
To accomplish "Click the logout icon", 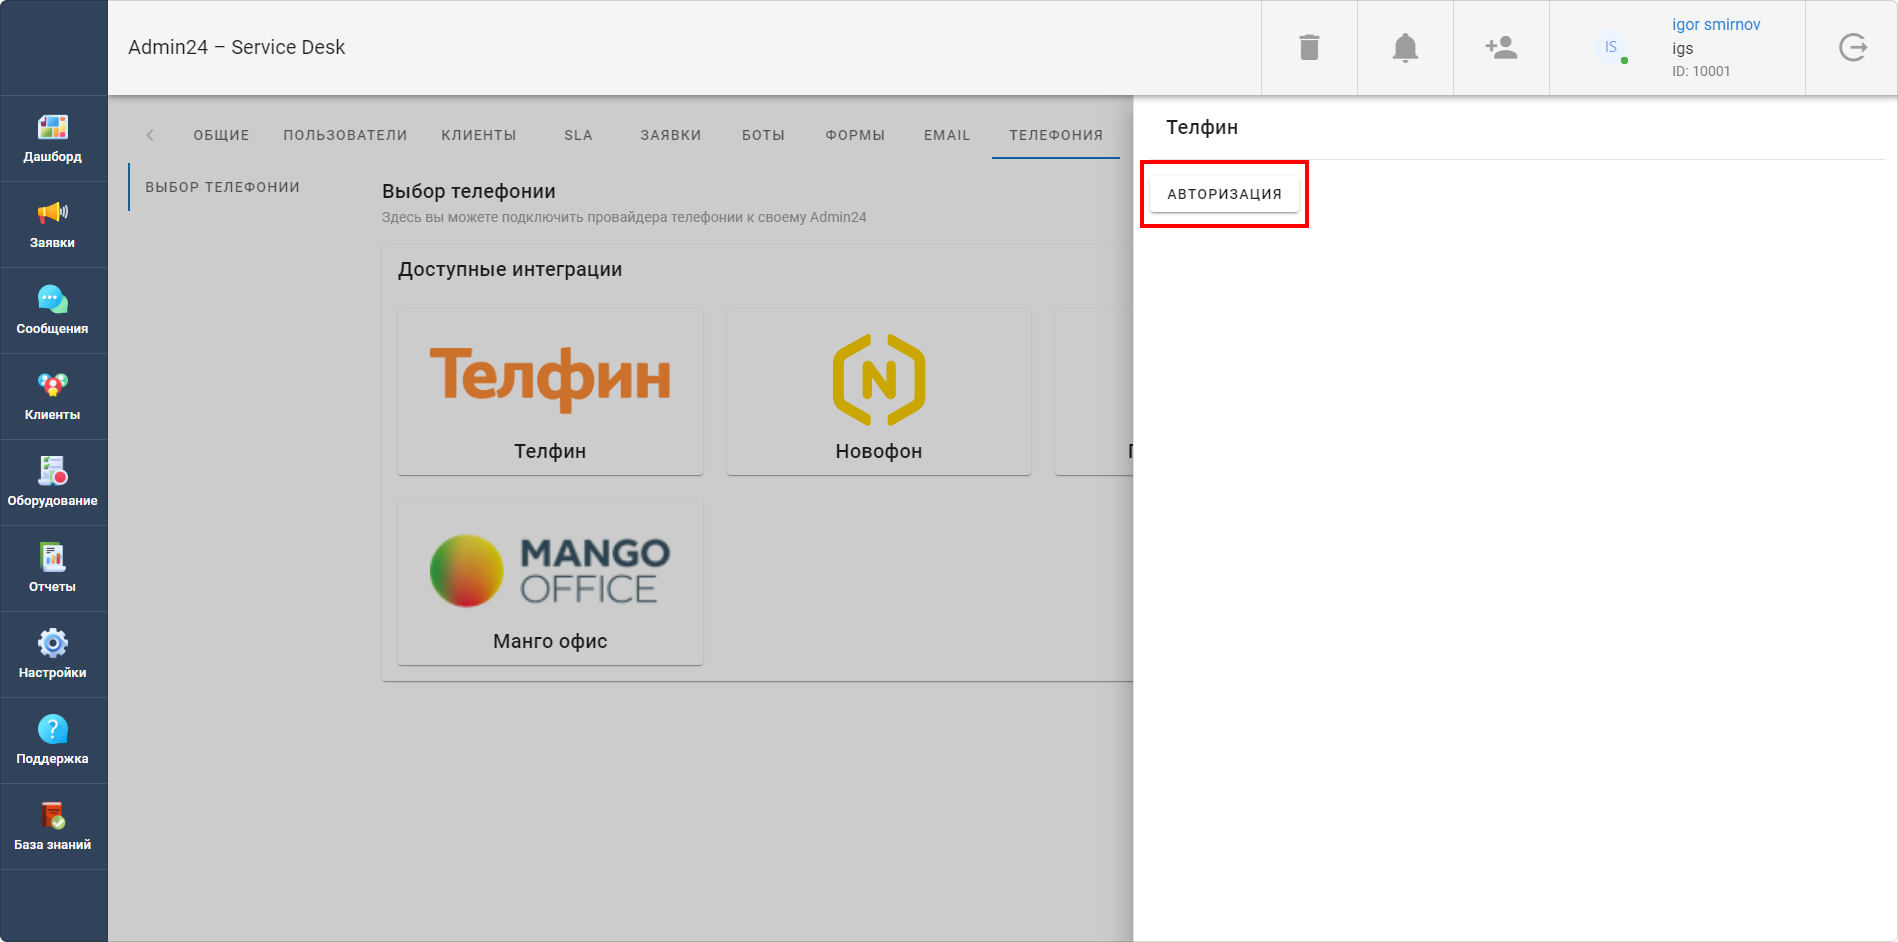I will click(x=1852, y=47).
